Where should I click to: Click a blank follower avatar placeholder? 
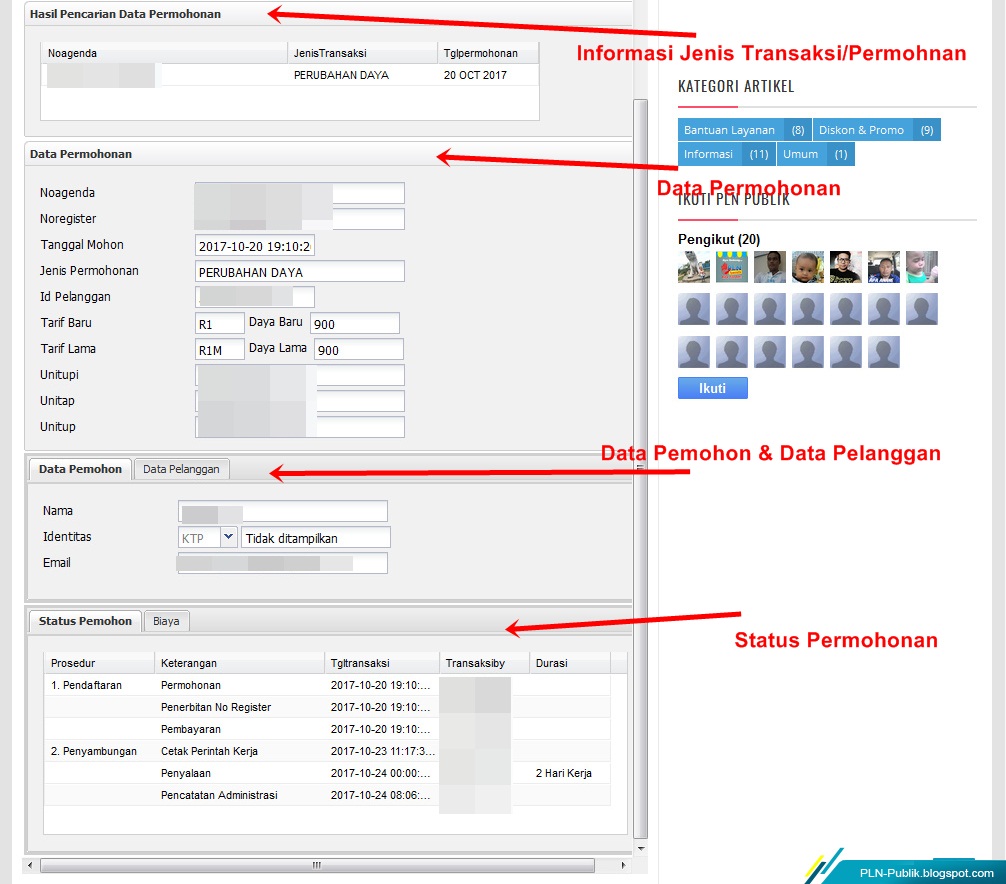(x=693, y=309)
